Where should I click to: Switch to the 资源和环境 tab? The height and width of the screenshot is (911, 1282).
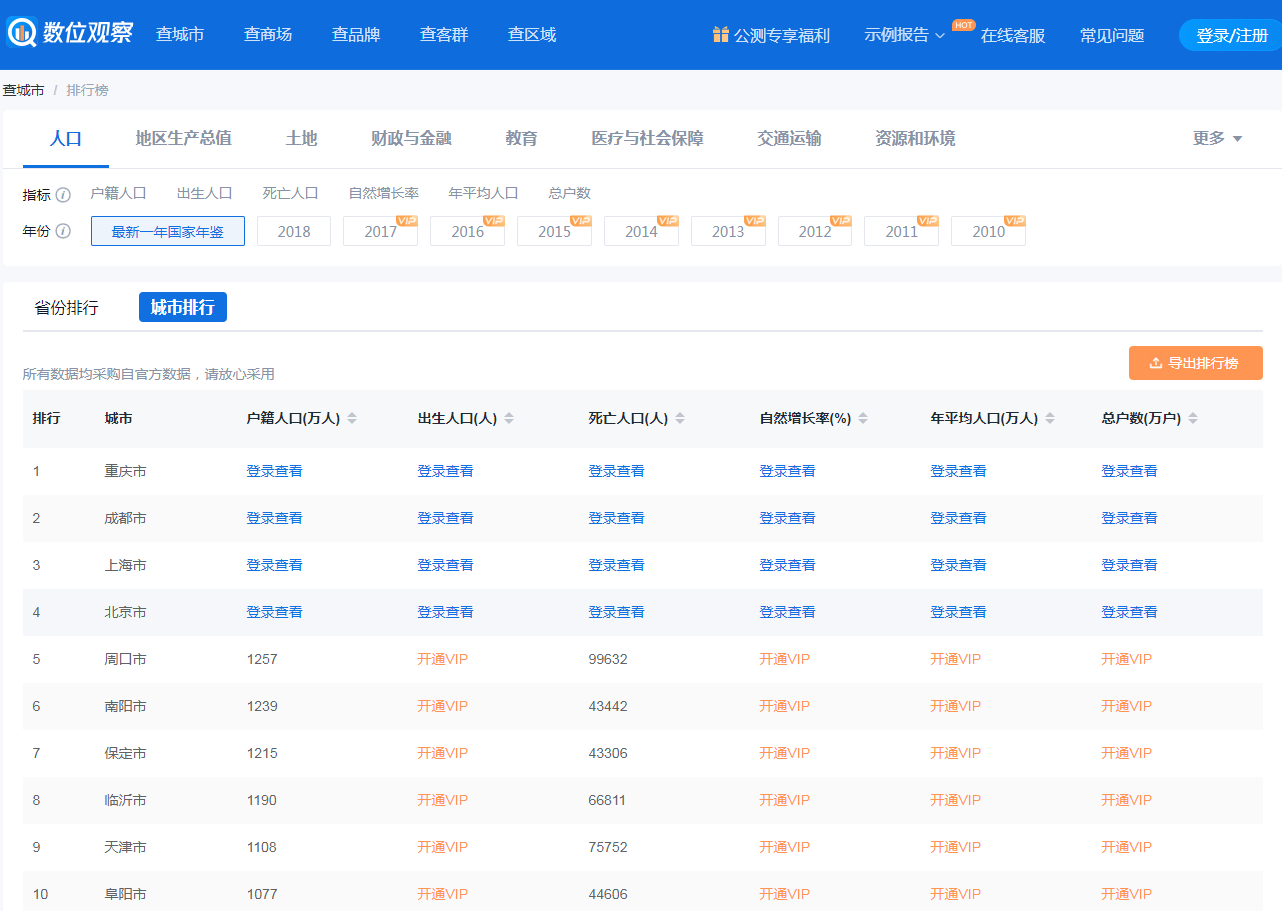coord(915,138)
